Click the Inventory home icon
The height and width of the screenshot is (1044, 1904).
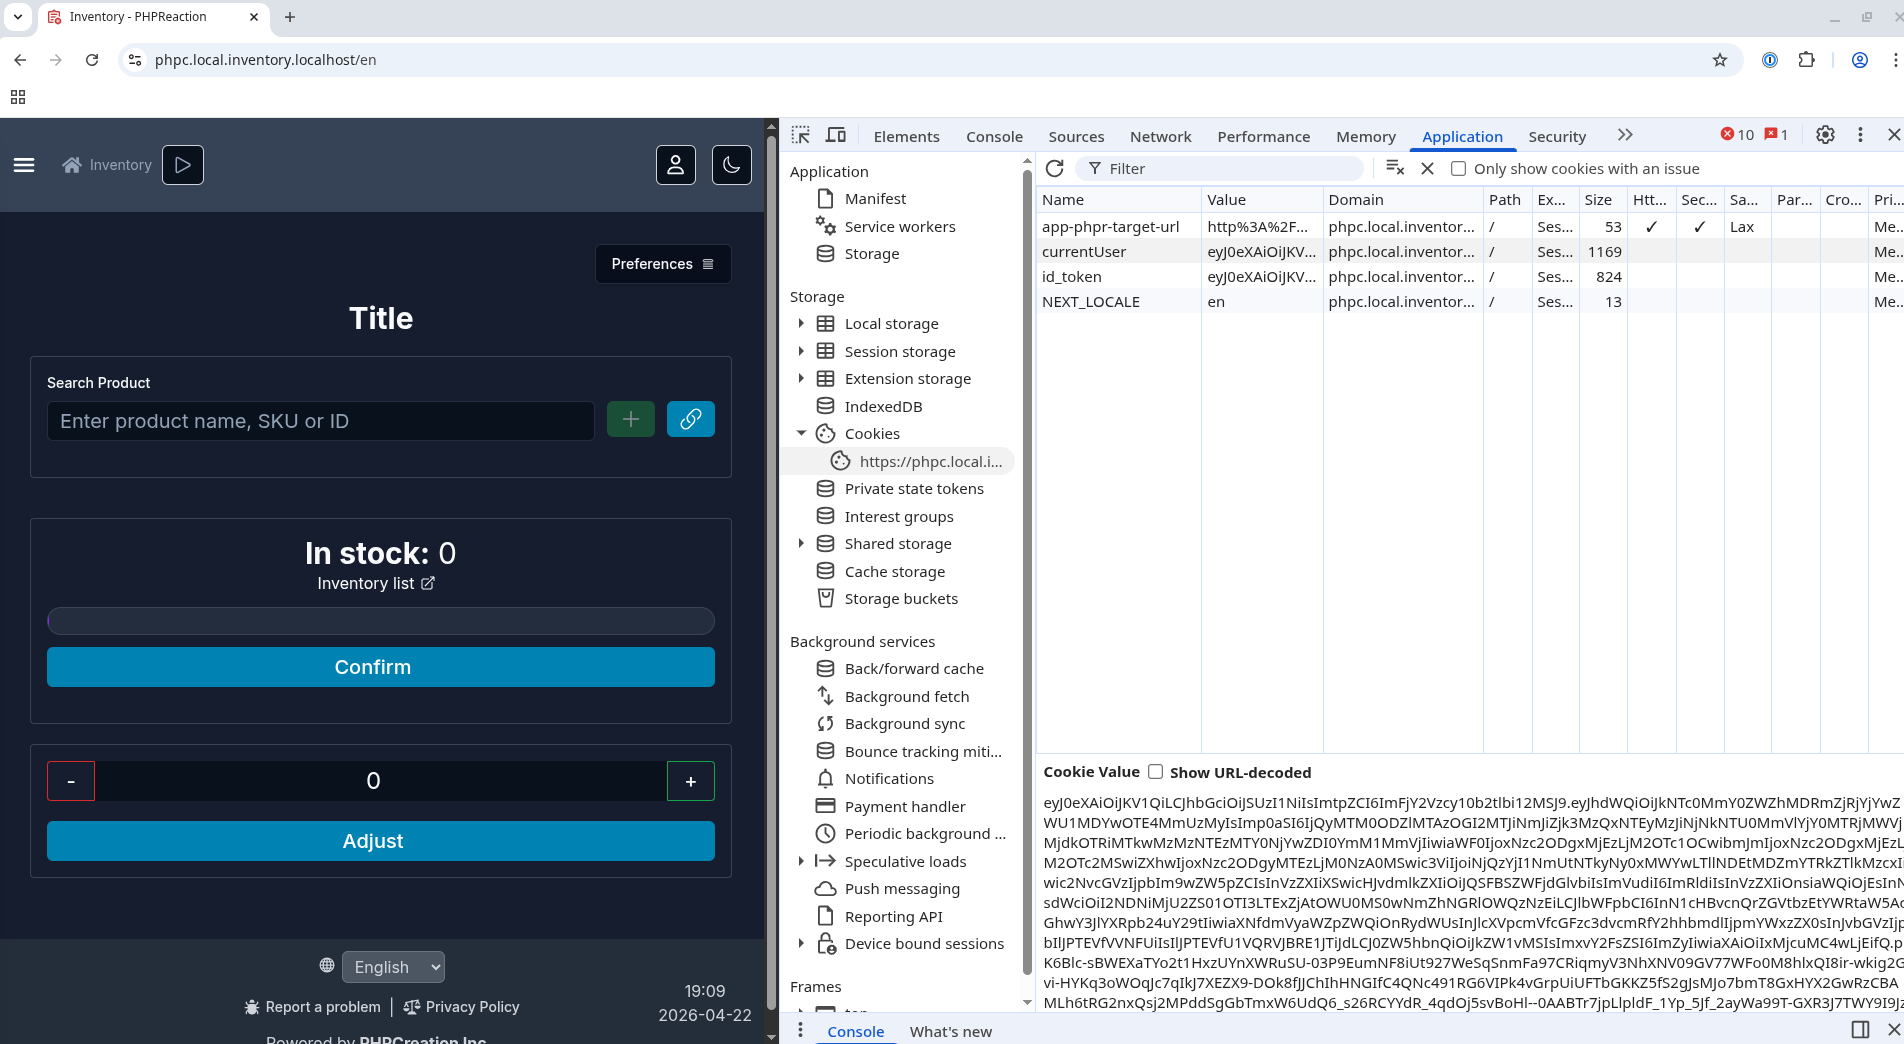(72, 165)
